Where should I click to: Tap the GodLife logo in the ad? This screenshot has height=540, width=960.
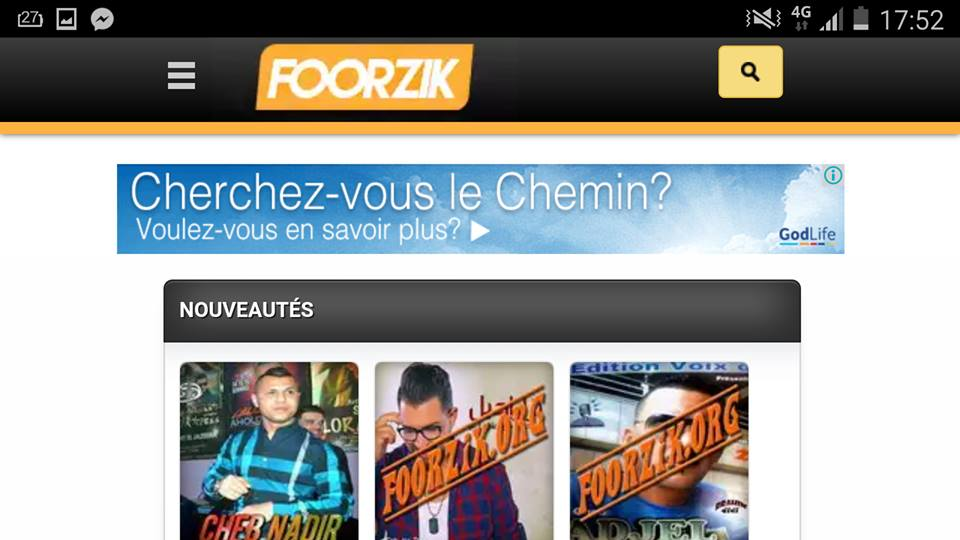(x=807, y=236)
